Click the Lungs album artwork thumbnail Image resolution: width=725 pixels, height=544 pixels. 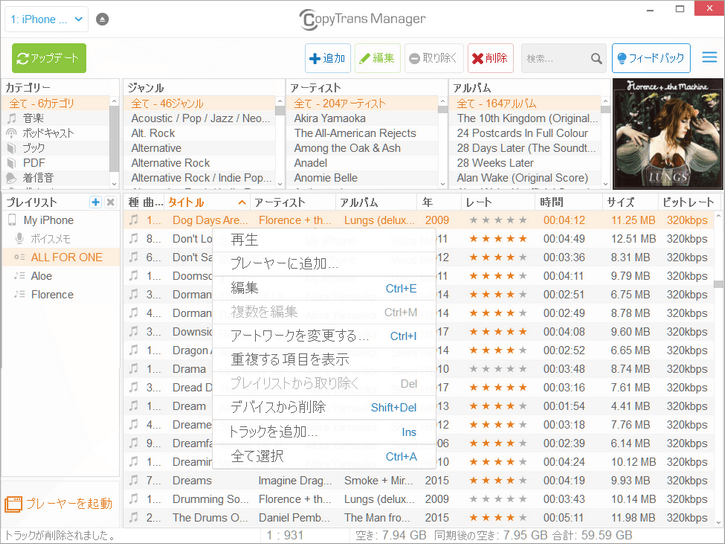coord(667,134)
